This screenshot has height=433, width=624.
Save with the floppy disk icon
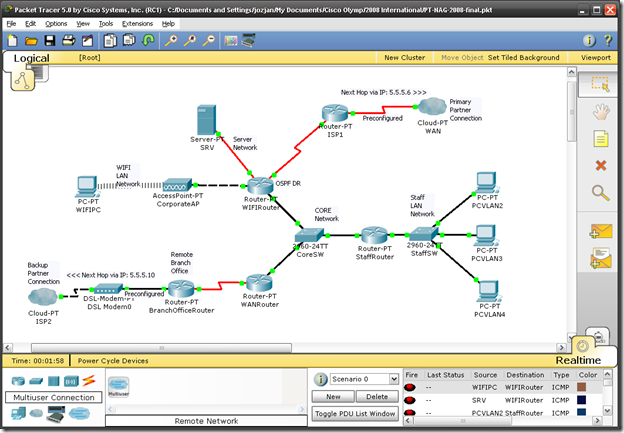[x=50, y=40]
